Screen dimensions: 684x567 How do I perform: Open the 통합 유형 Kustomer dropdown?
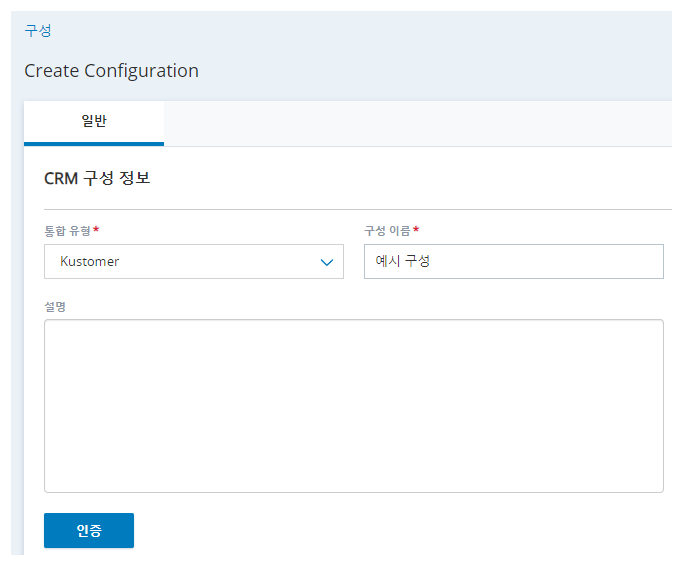point(194,261)
